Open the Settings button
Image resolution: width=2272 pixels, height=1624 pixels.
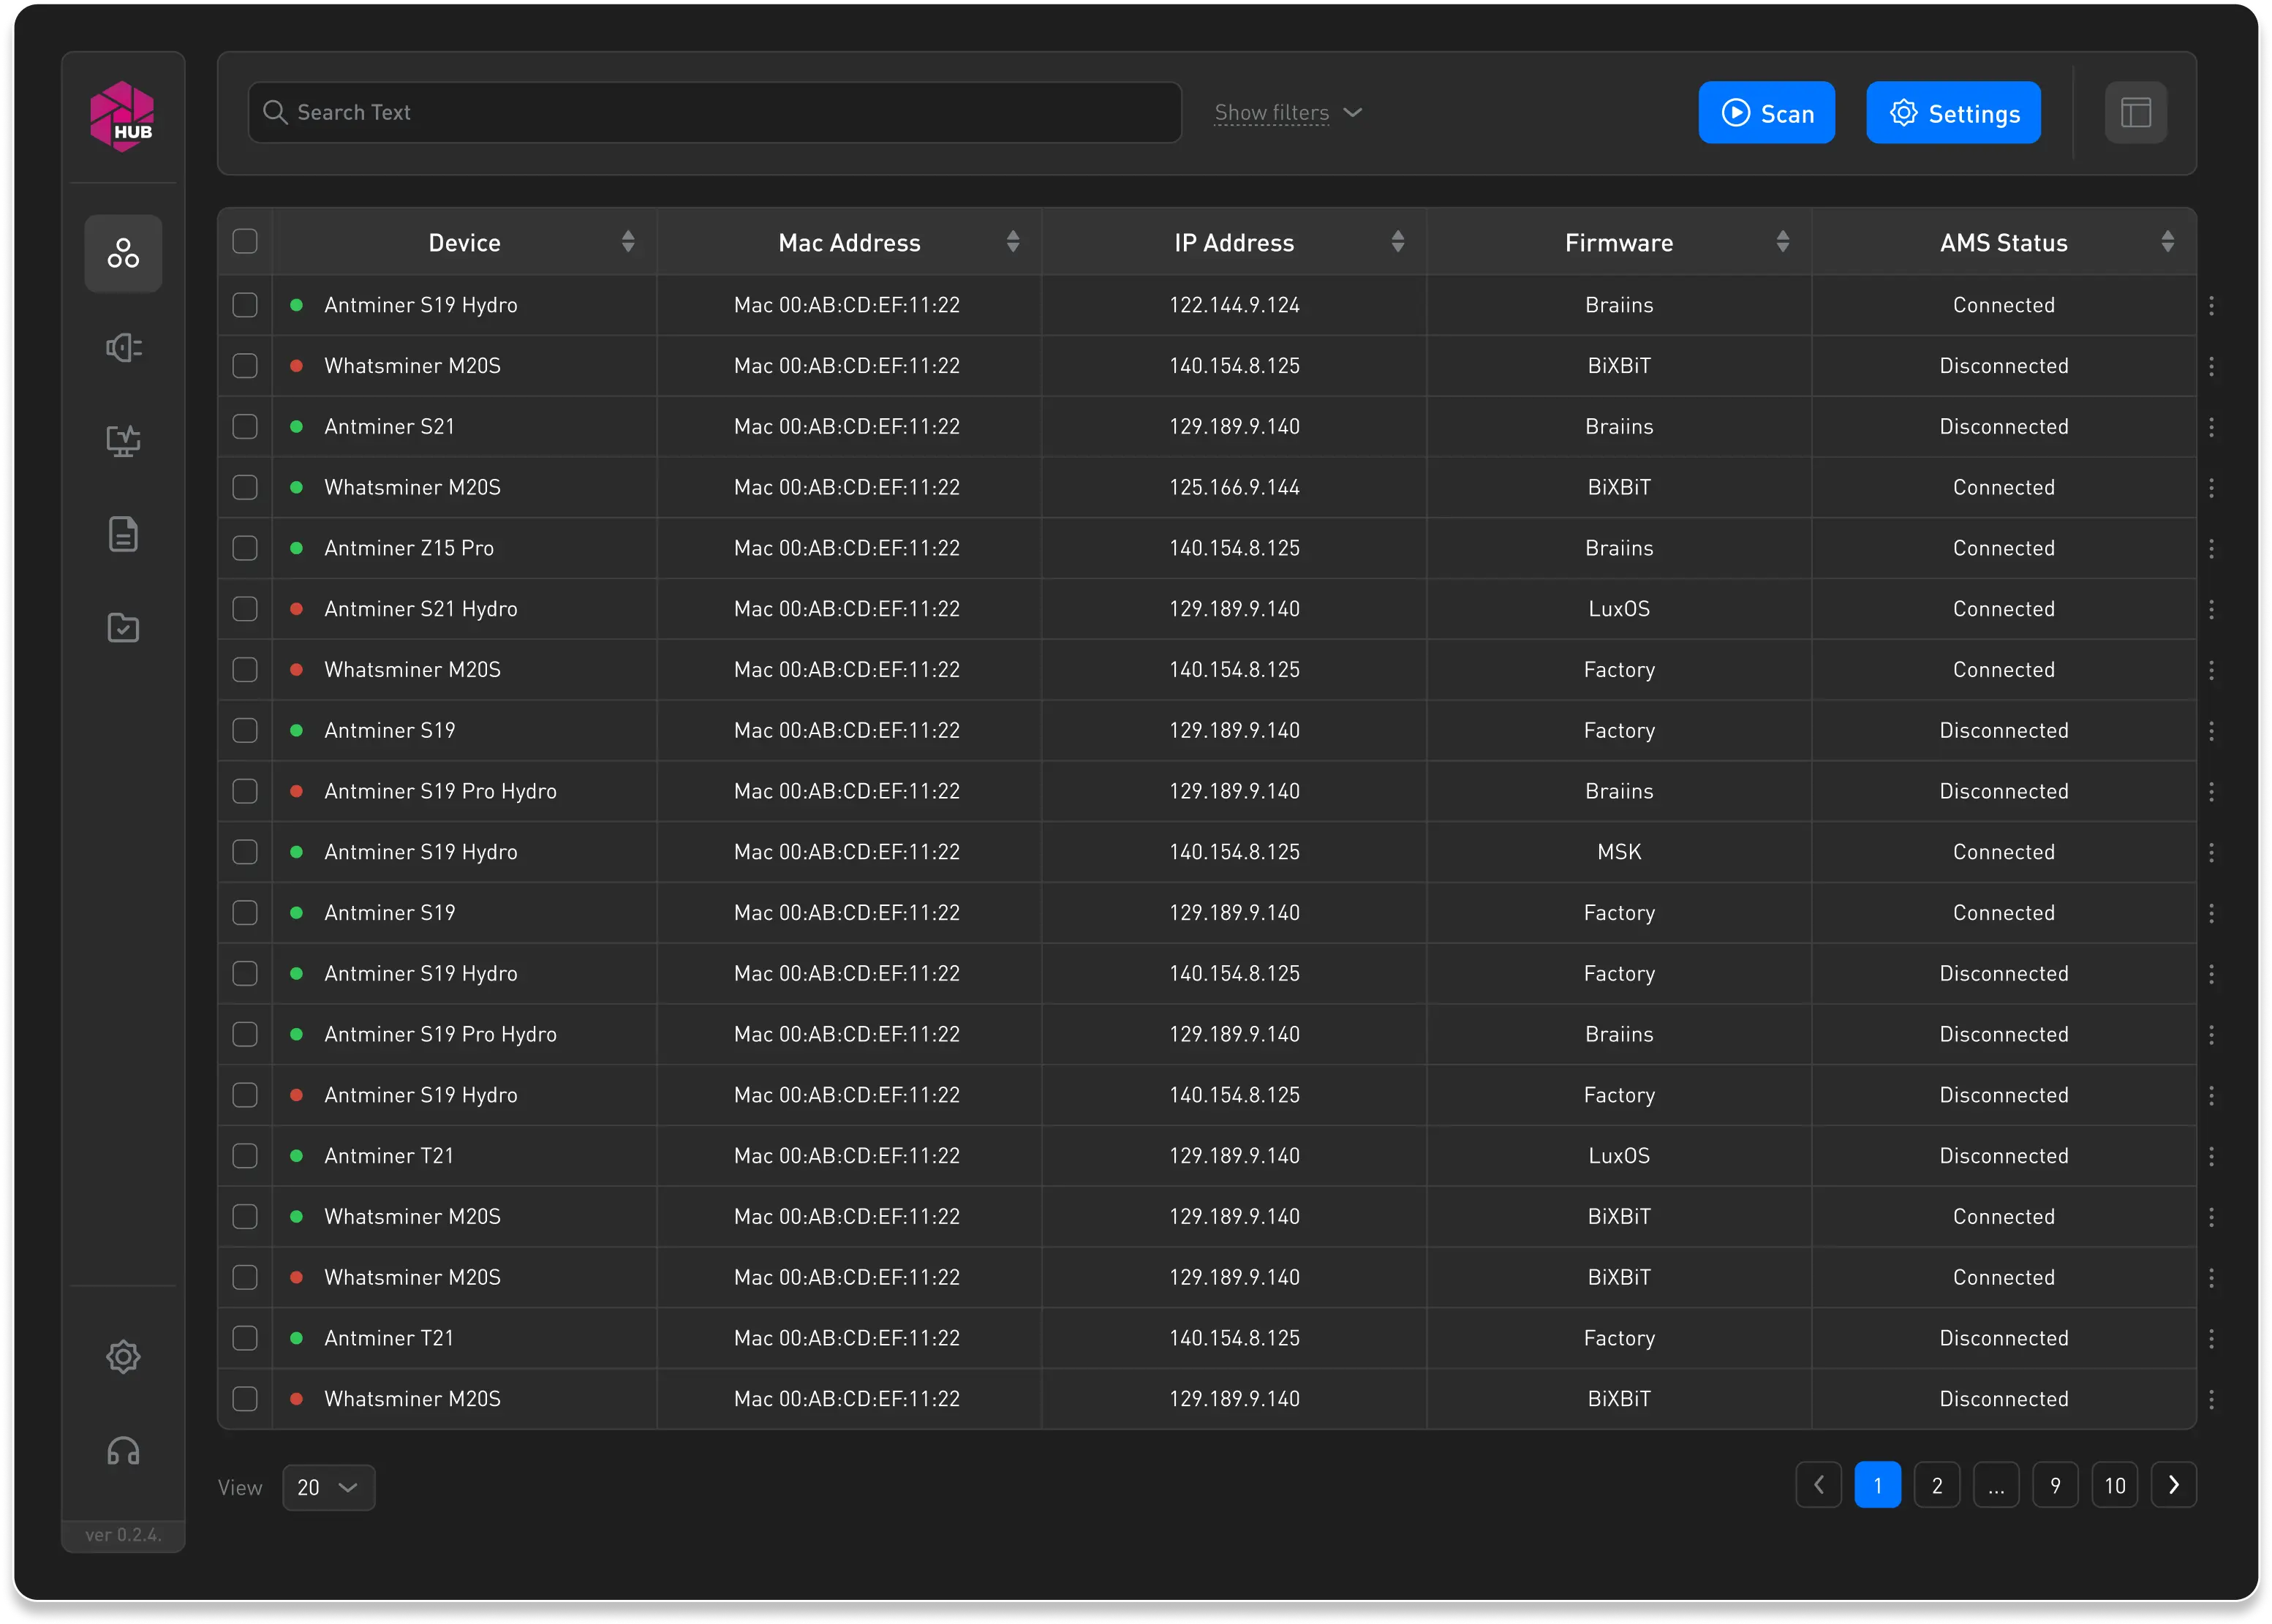(x=1953, y=112)
